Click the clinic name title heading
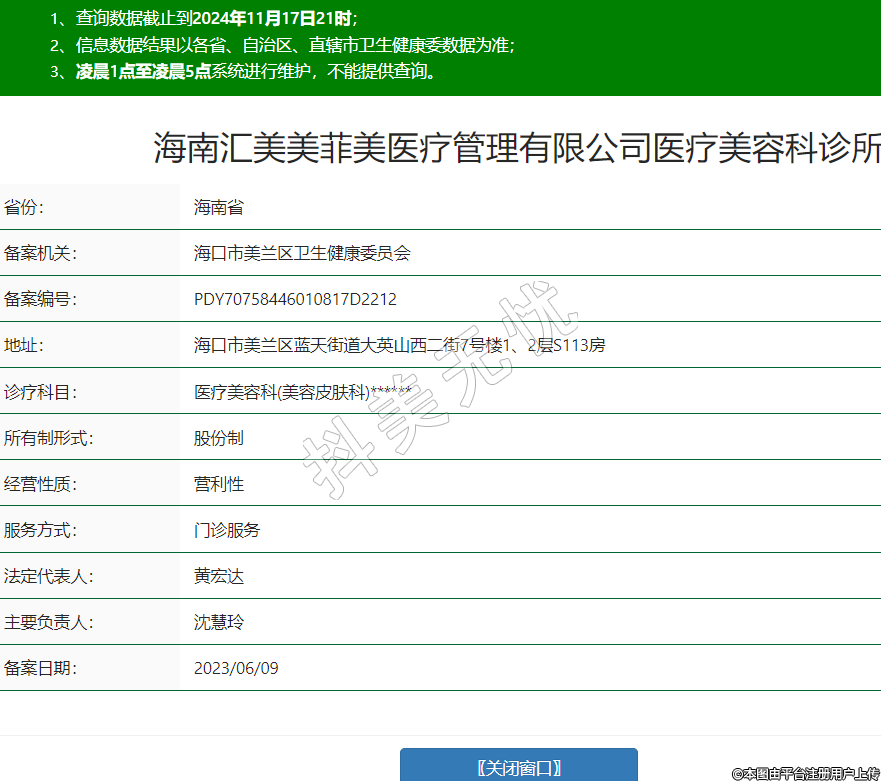Image resolution: width=881 pixels, height=781 pixels. point(517,149)
